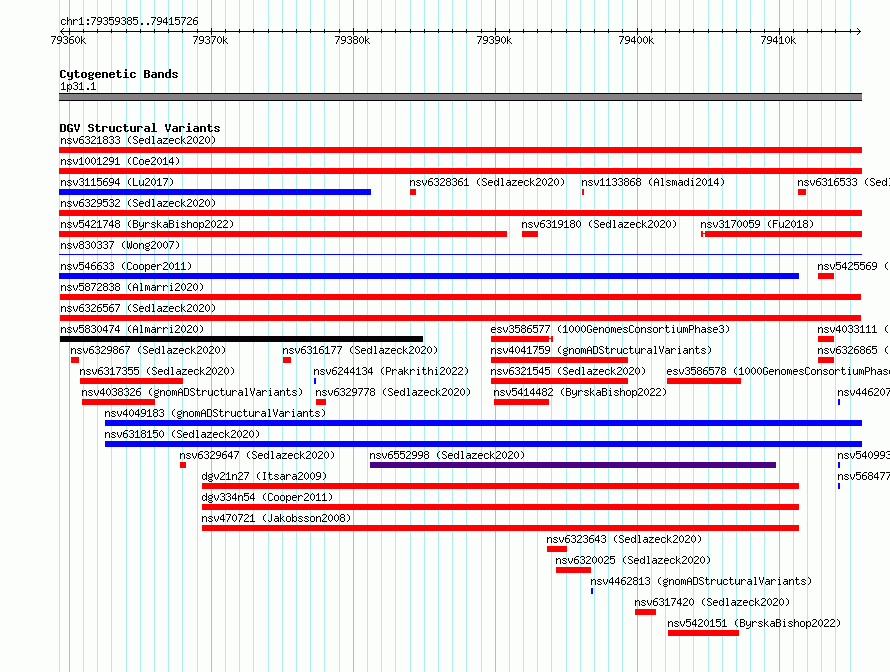Click the 79400k ruler position
The image size is (890, 672).
click(x=636, y=40)
